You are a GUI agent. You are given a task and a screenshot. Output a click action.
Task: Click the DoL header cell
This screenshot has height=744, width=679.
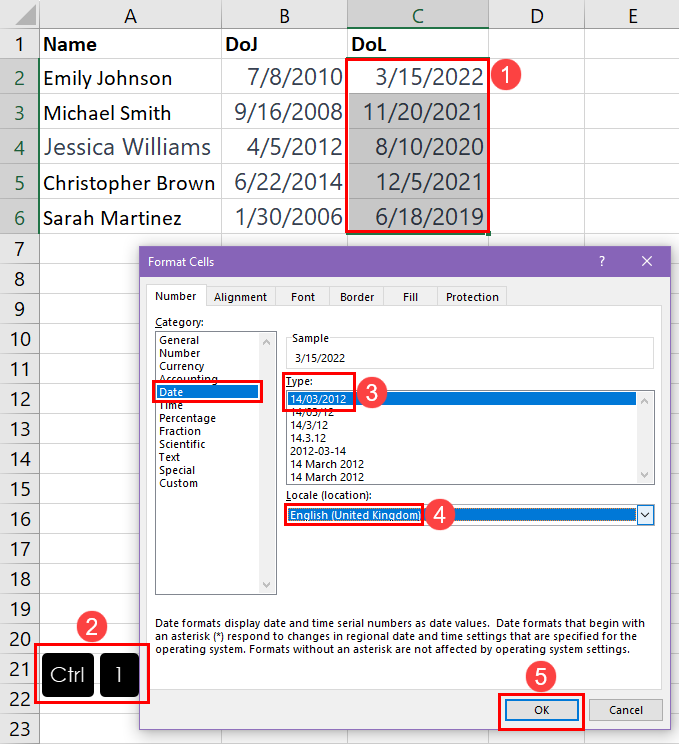418,44
